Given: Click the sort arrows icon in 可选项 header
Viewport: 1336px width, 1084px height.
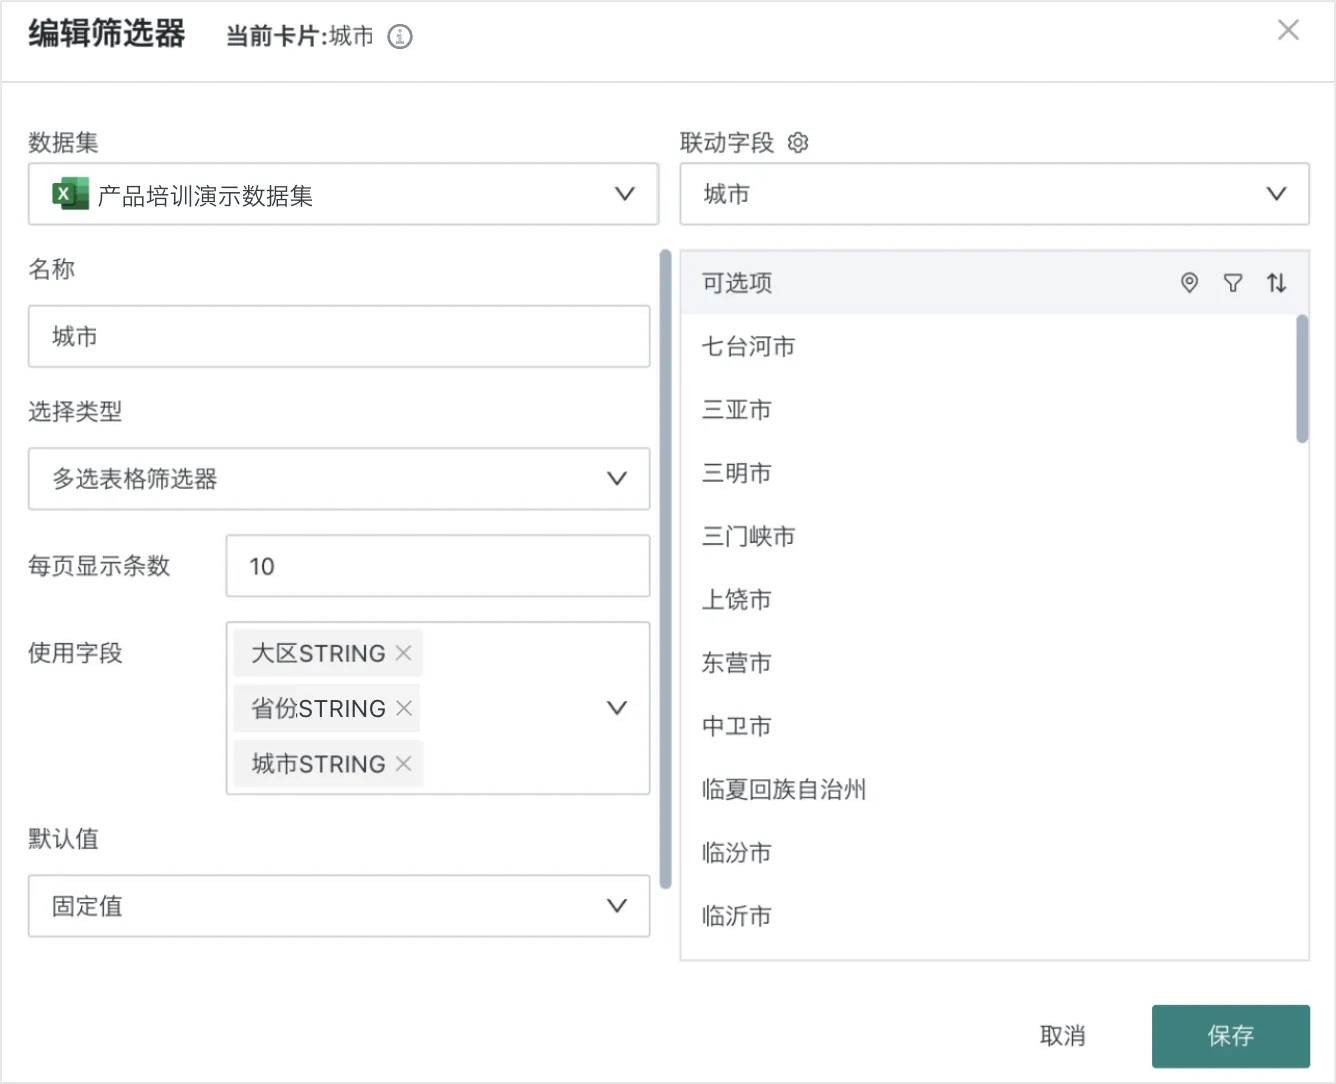Looking at the screenshot, I should tap(1276, 283).
